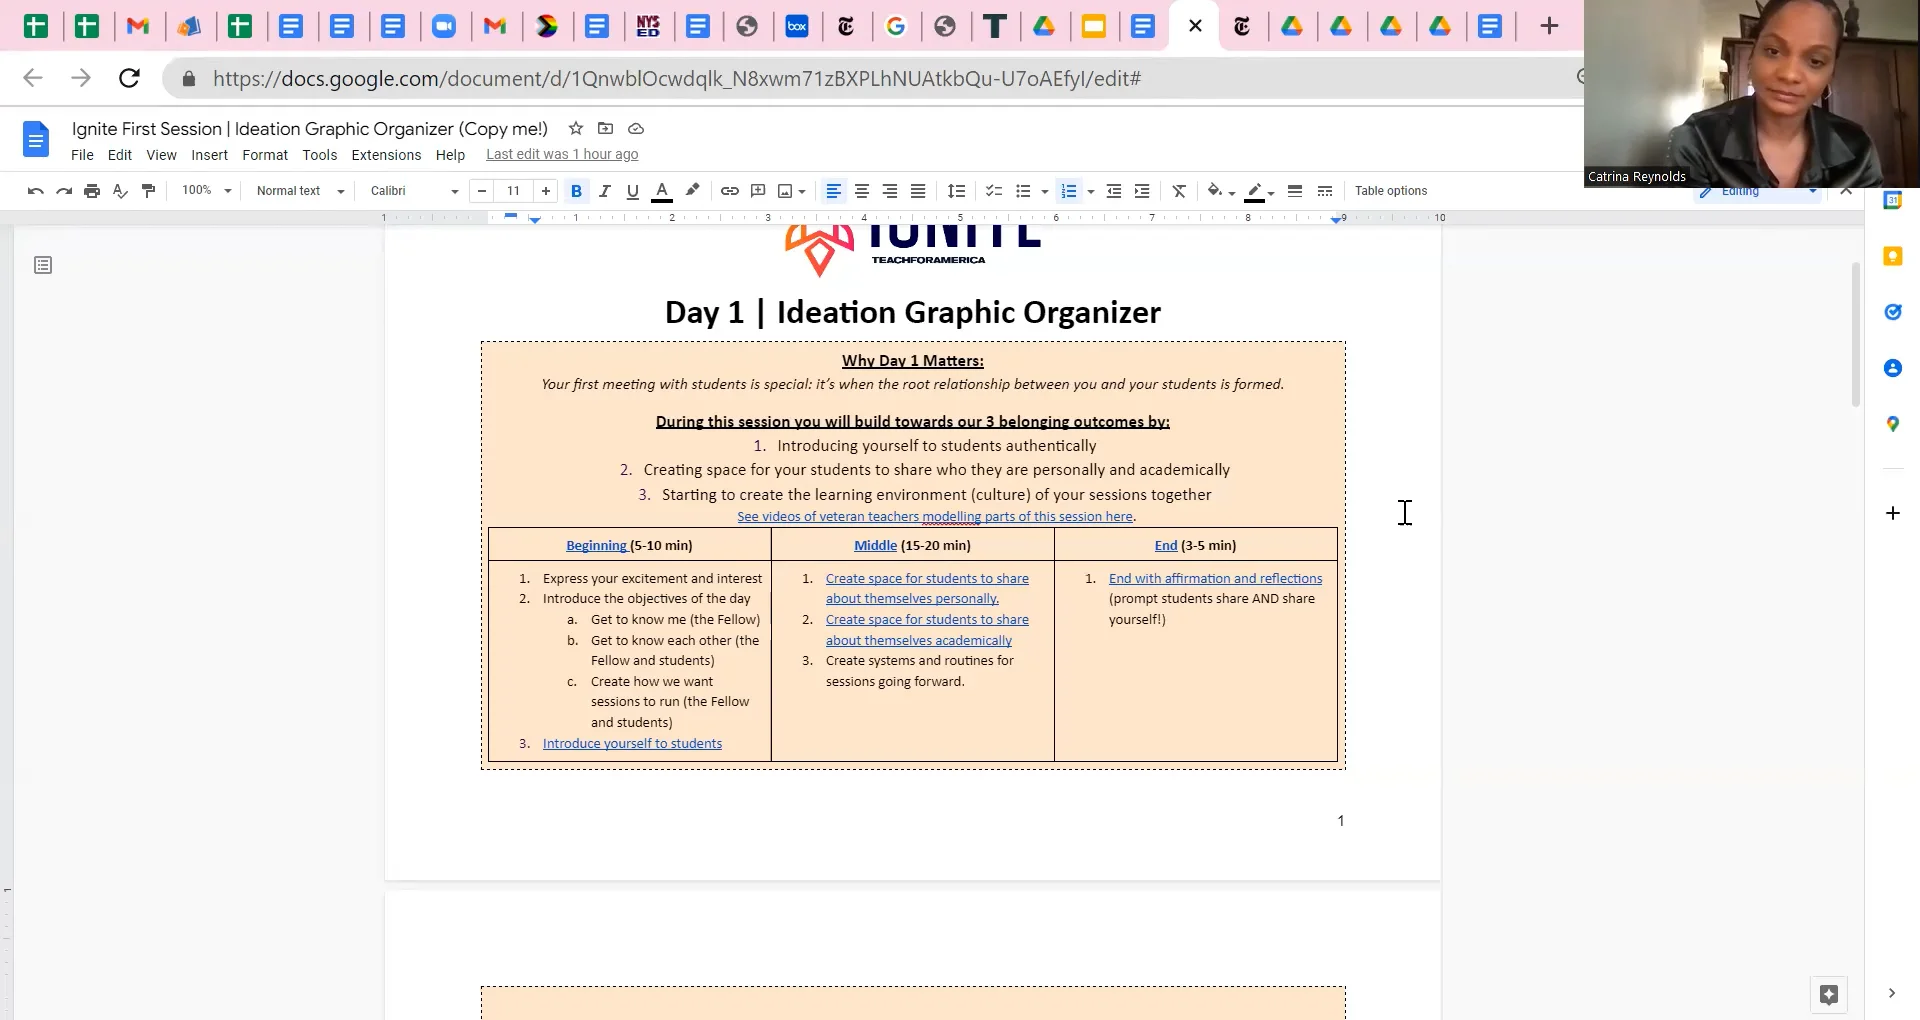Image resolution: width=1920 pixels, height=1020 pixels.
Task: Open the font family dropdown
Action: [x=410, y=191]
